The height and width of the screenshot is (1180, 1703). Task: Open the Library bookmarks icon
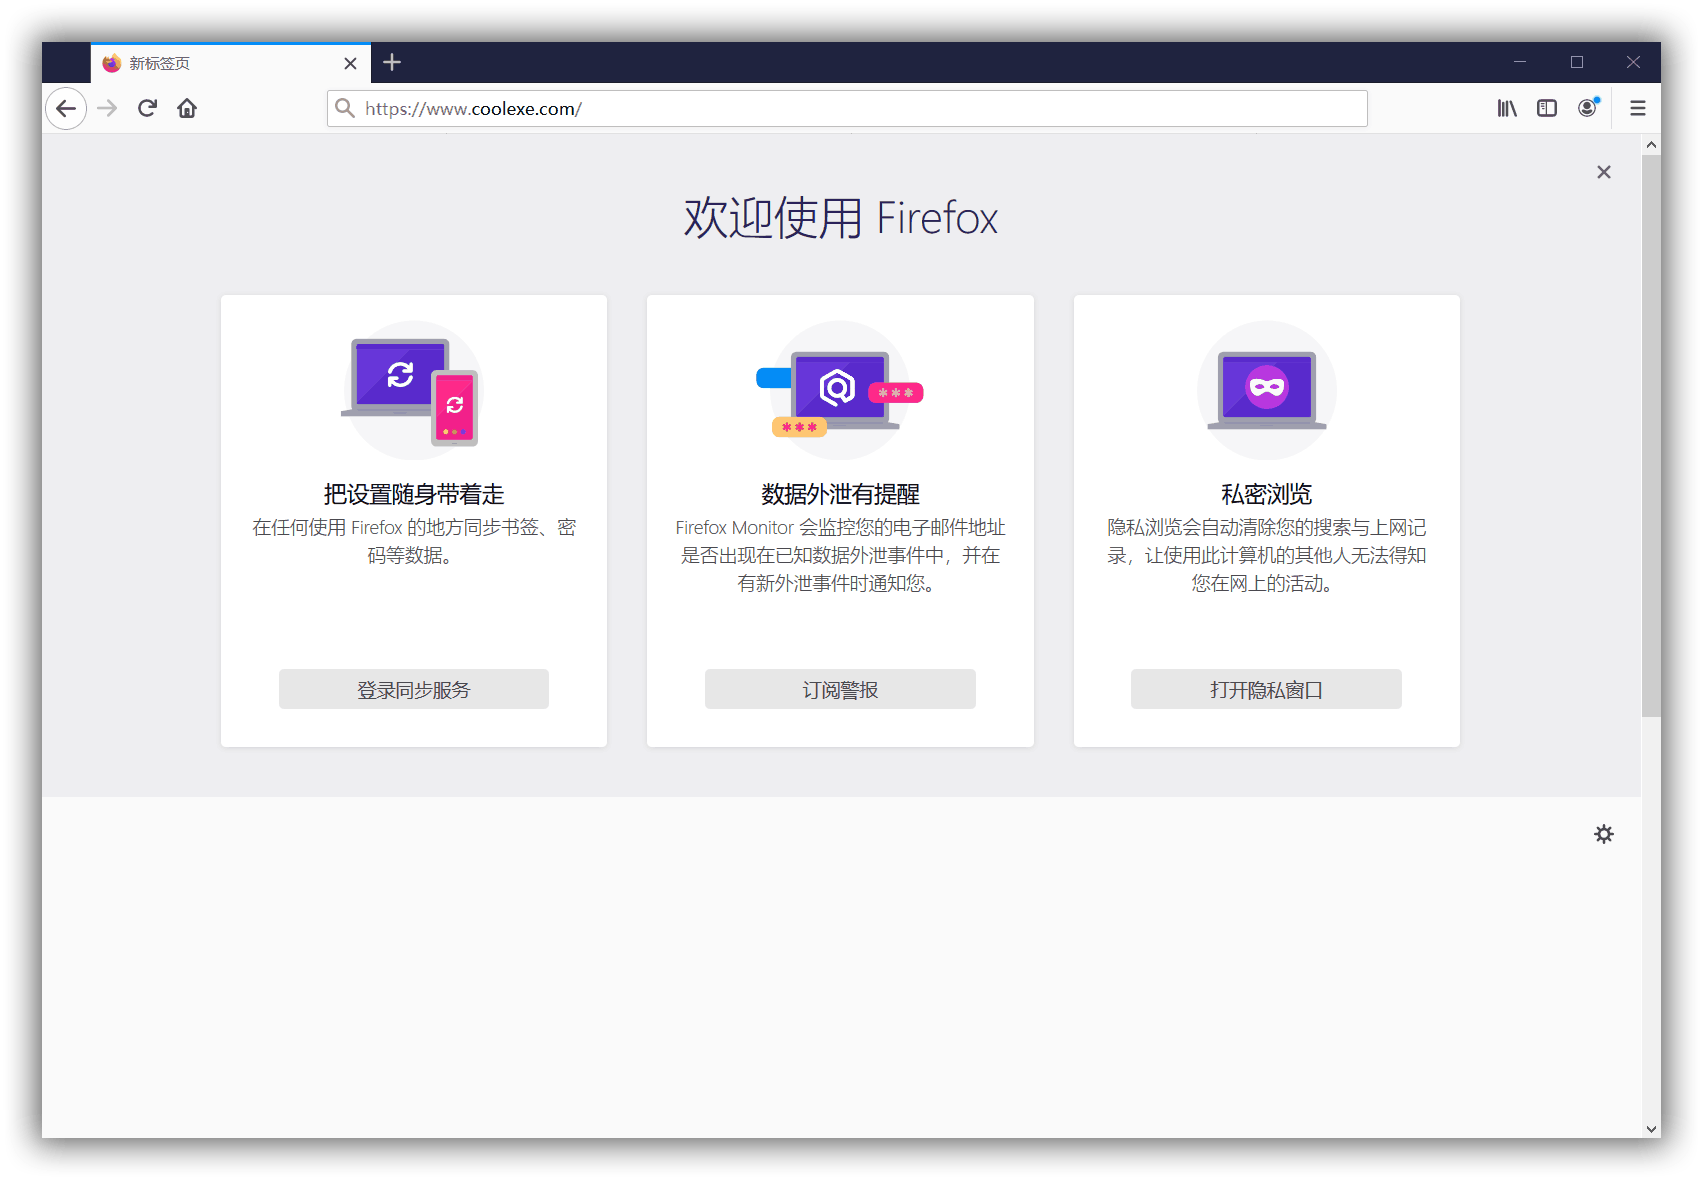[1506, 108]
